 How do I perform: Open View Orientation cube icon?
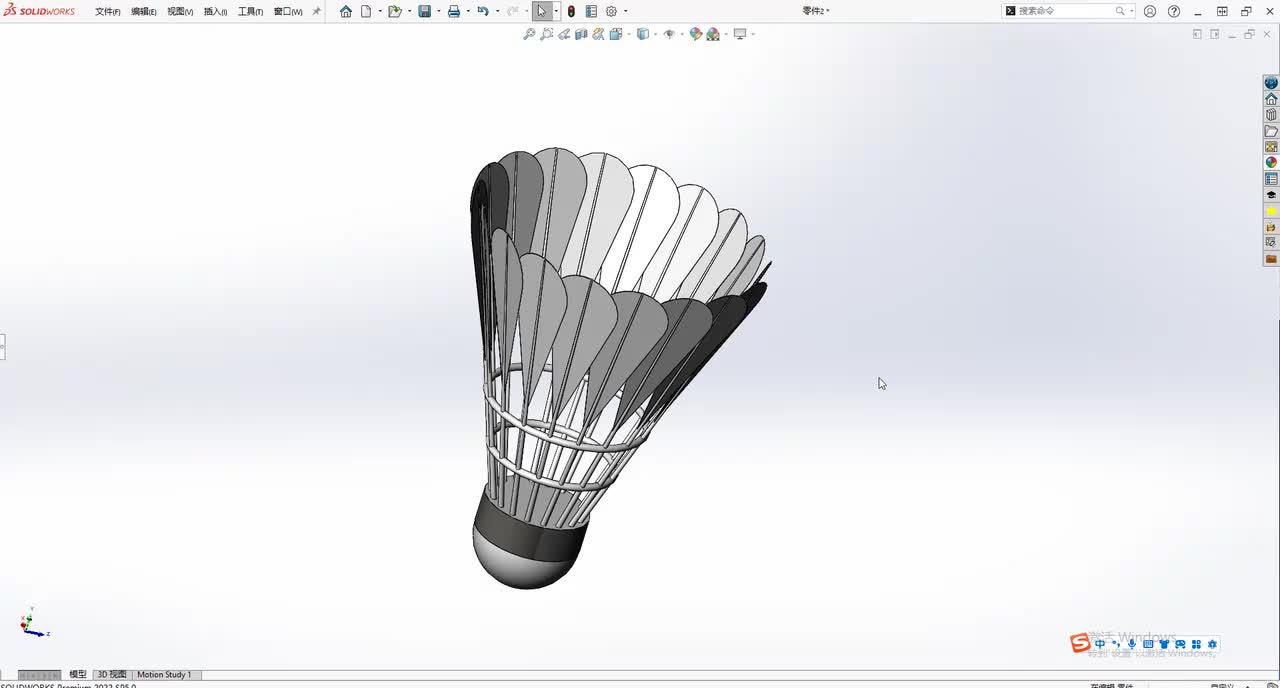point(616,34)
